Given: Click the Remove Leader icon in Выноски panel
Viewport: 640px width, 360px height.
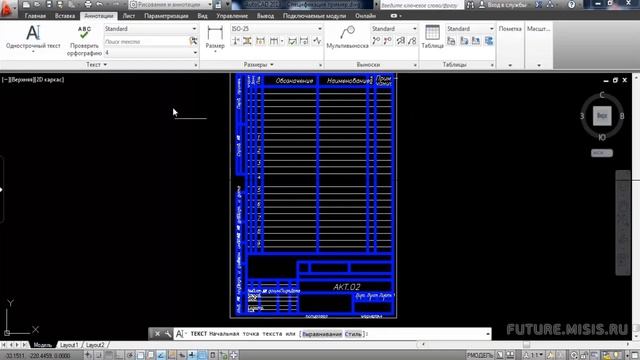Looking at the screenshot, I should 387,41.
